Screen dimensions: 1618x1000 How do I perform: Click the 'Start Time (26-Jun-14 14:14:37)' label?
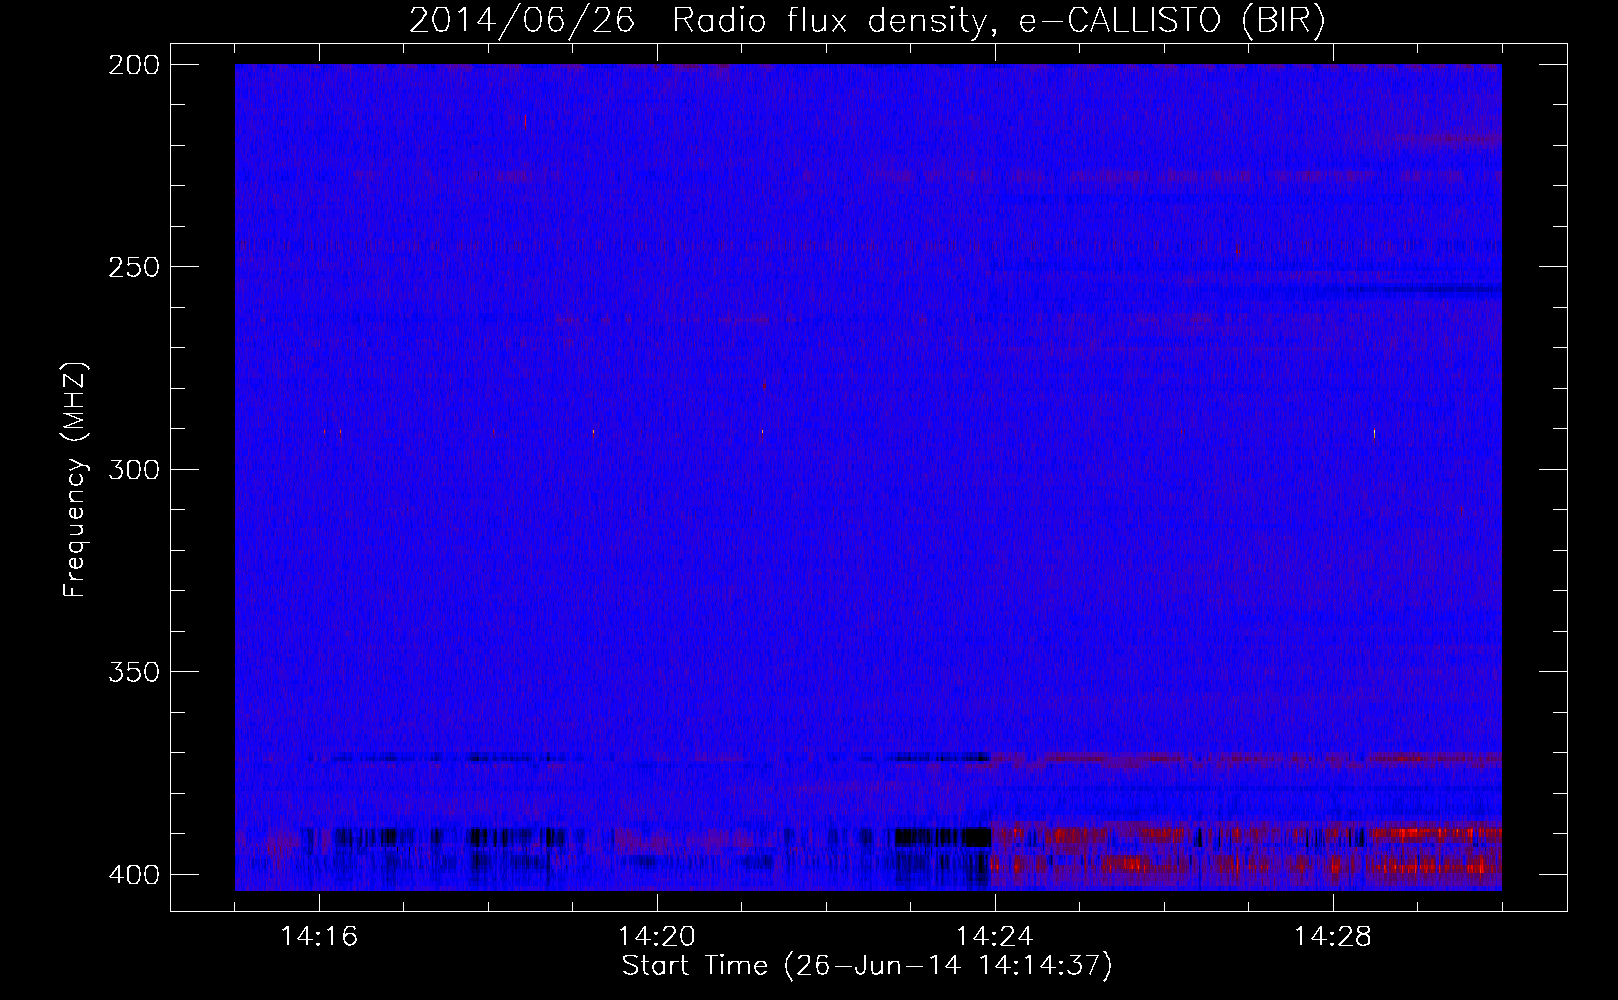pos(867,966)
